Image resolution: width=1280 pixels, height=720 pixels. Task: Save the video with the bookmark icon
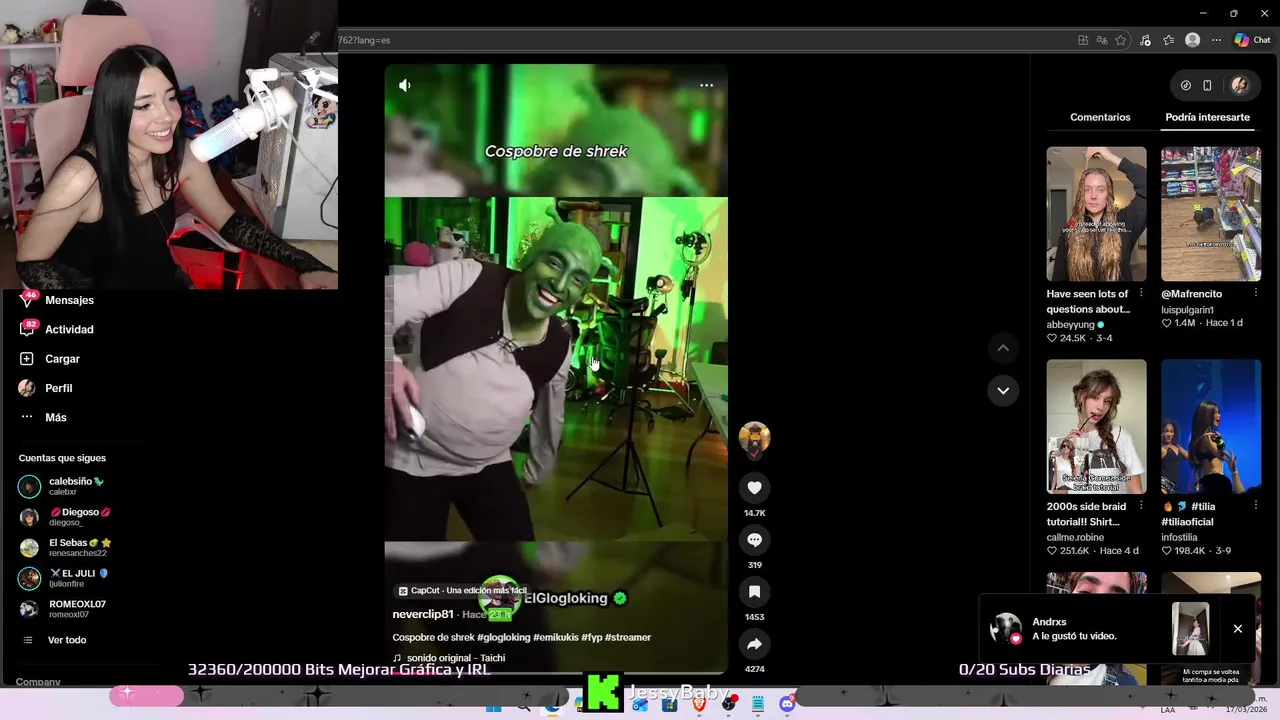tap(754, 592)
